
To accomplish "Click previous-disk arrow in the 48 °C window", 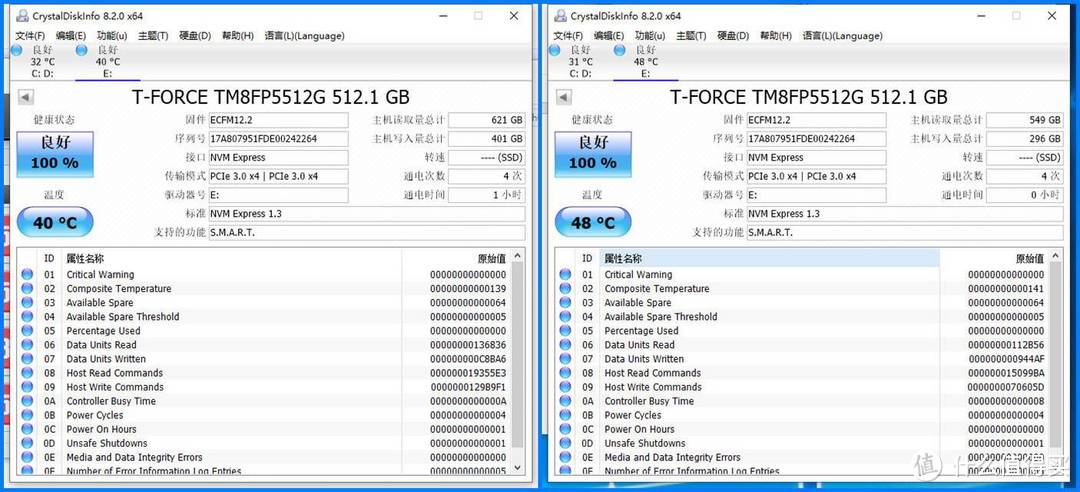I will click(x=563, y=97).
